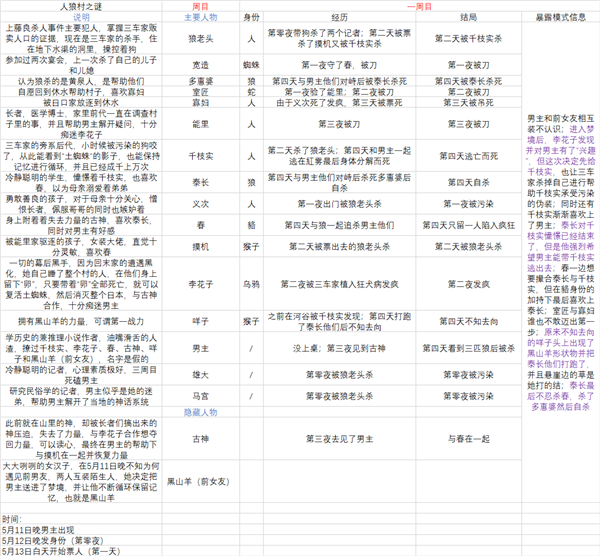
Task: Select the 千枝实 character cell
Action: 201,156
